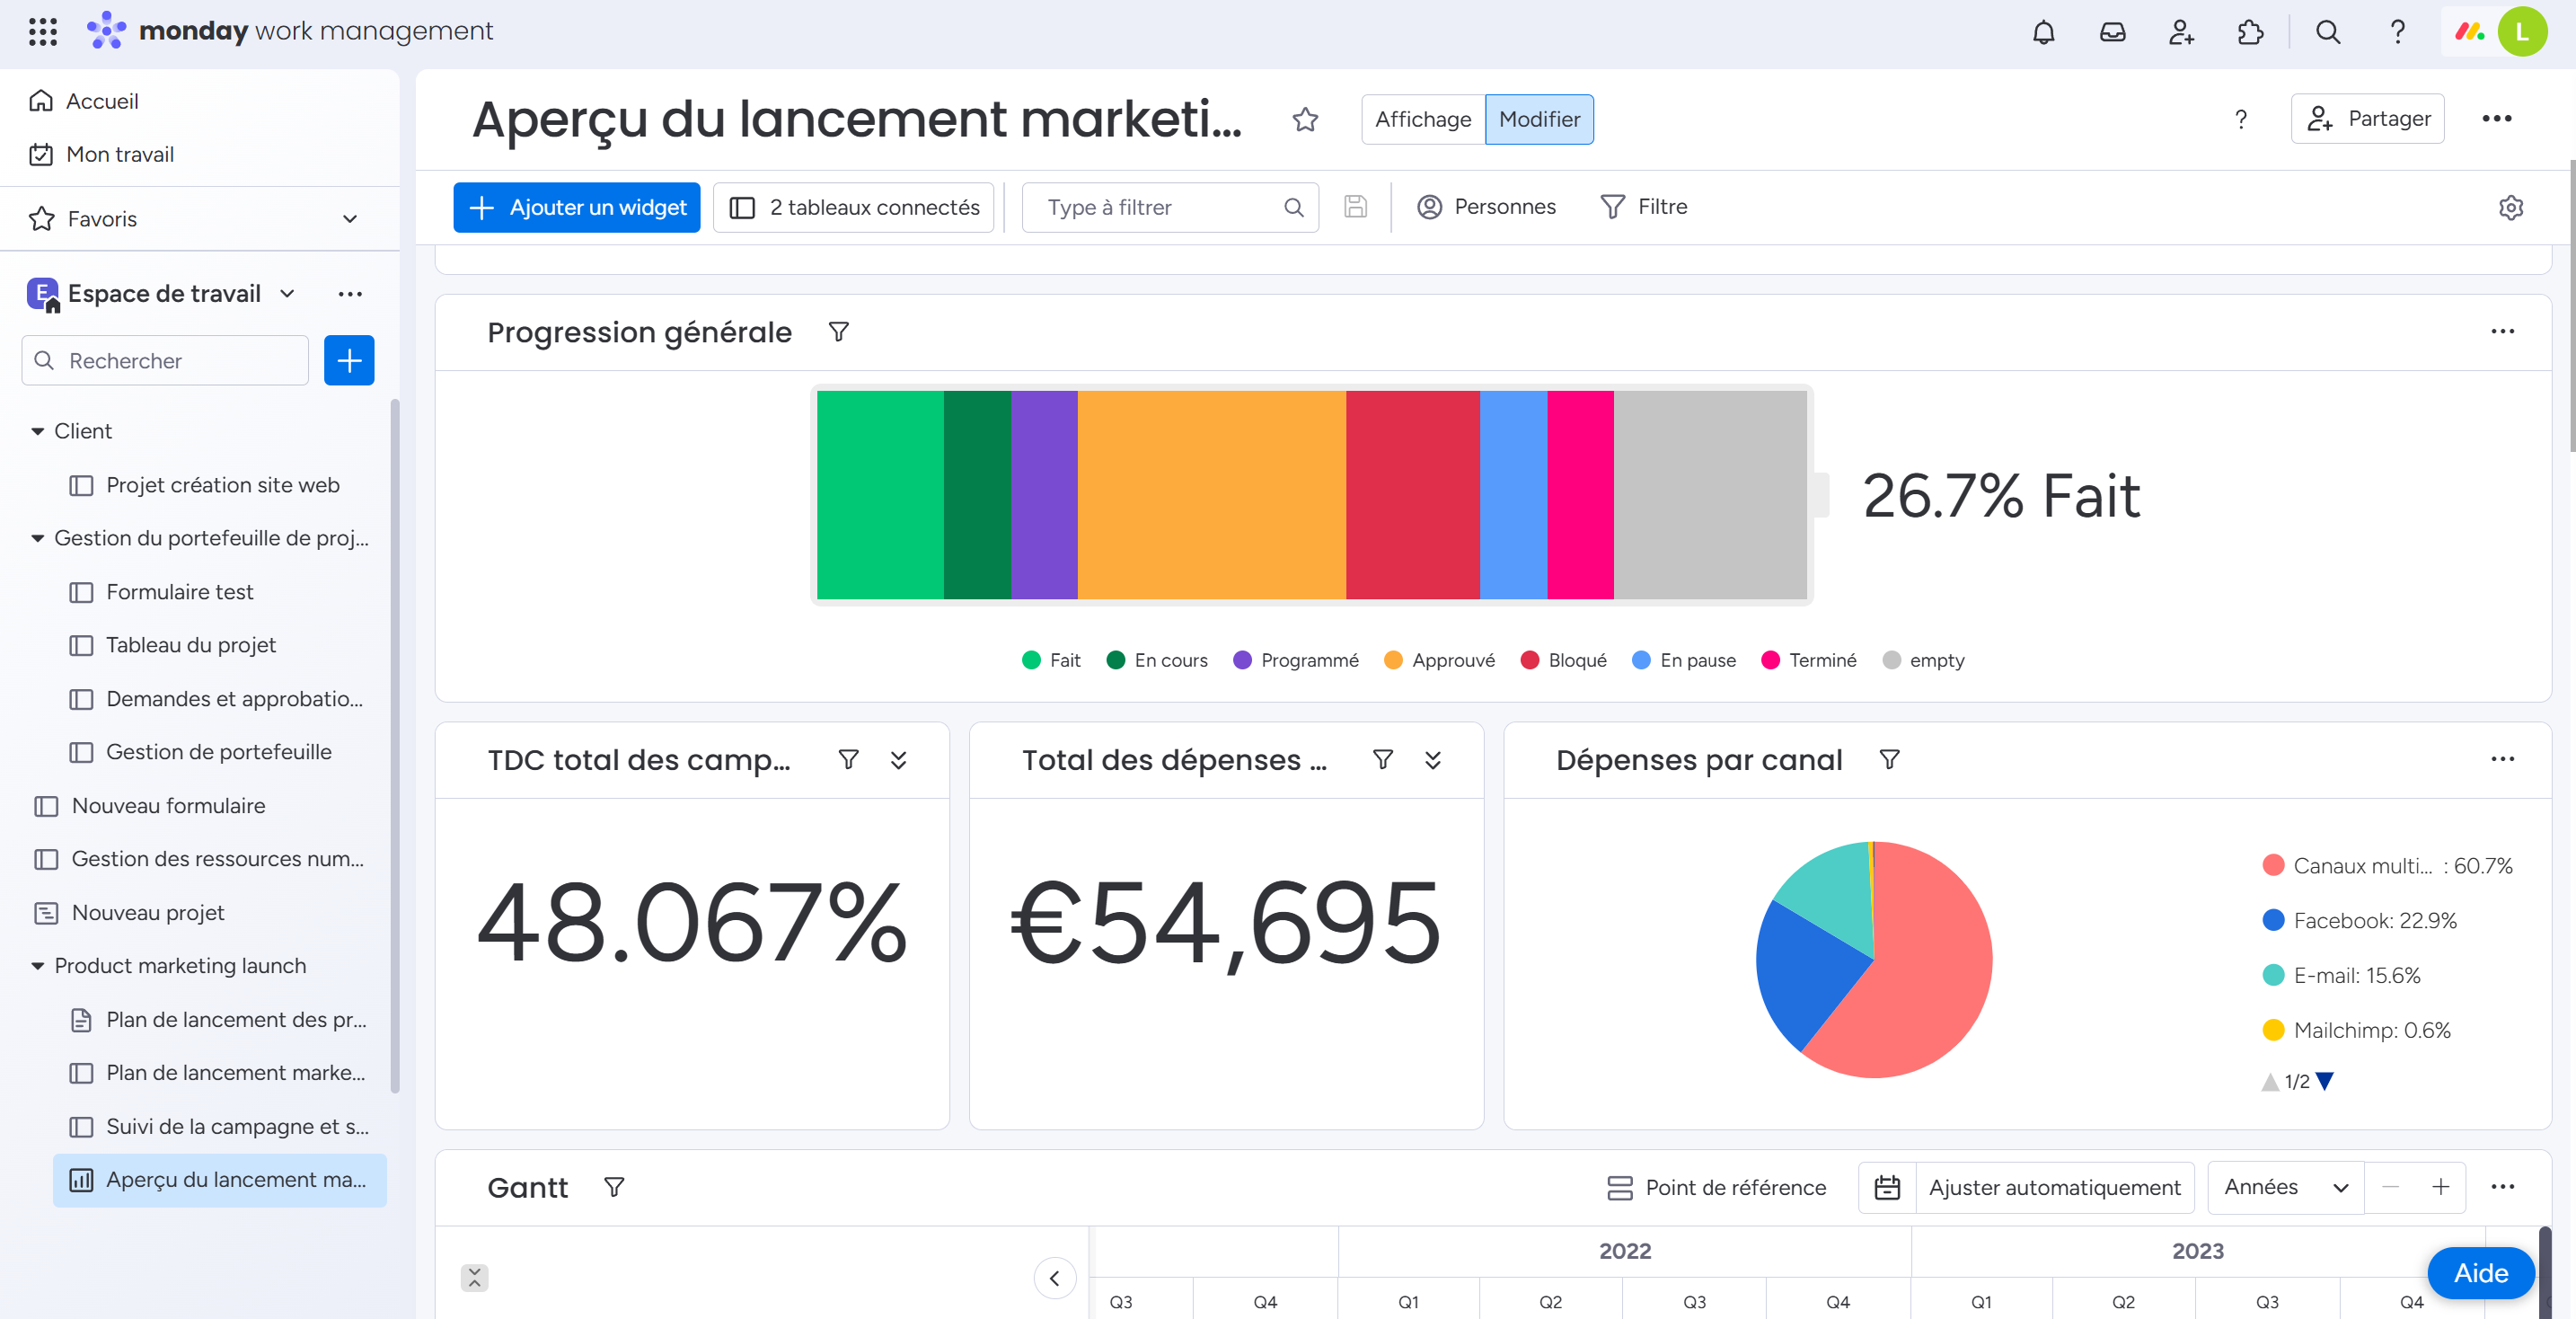This screenshot has width=2576, height=1319.
Task: Toggle Bloqué legend item
Action: [1563, 660]
